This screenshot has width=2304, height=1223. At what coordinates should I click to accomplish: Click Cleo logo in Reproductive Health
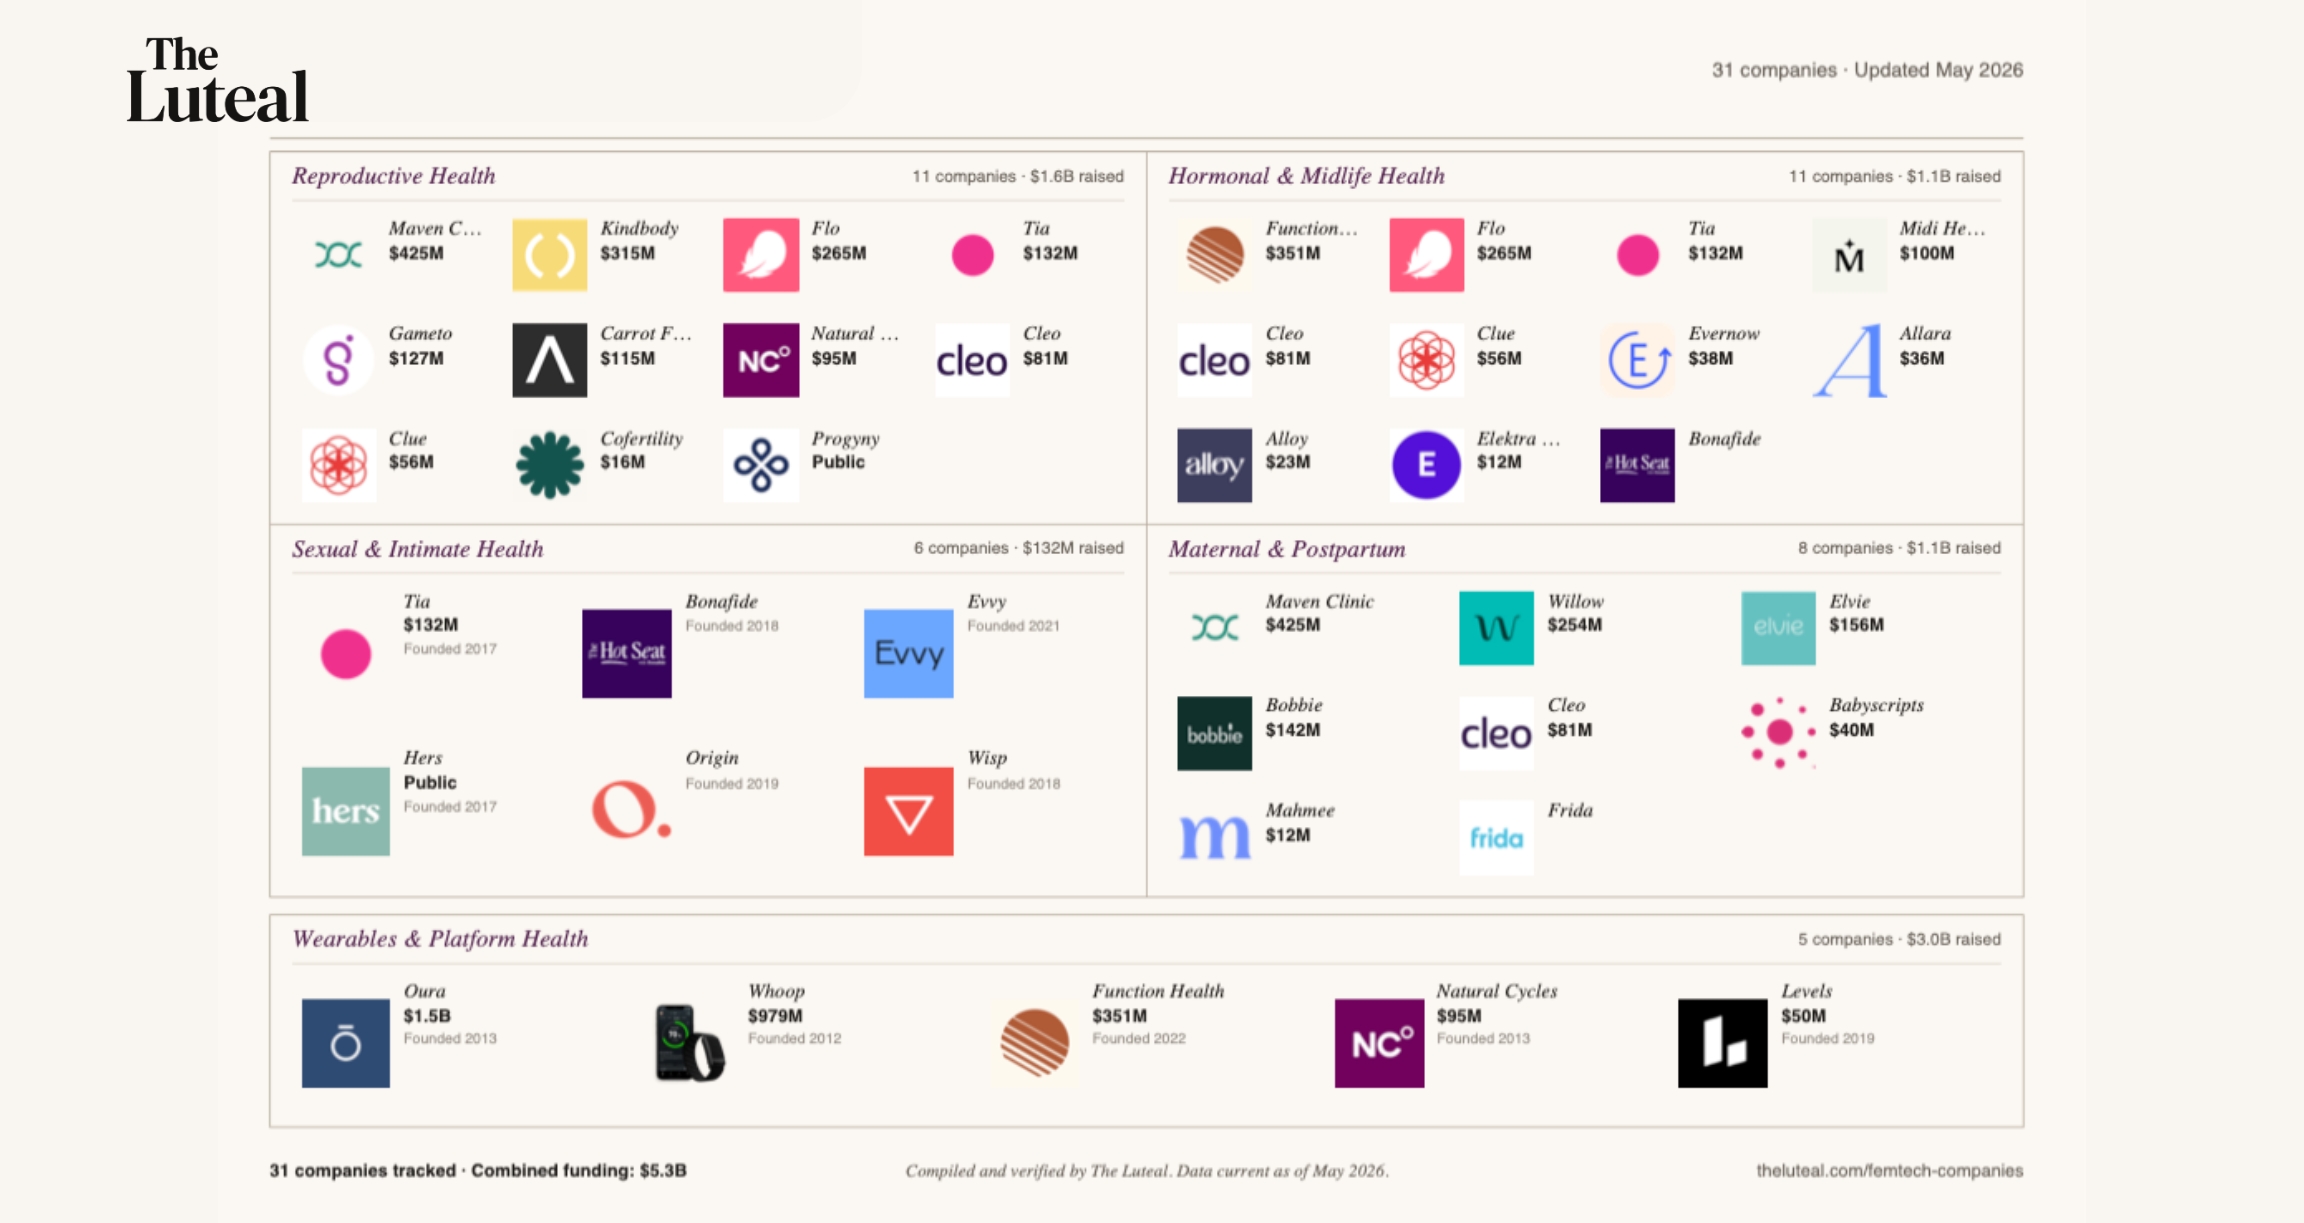click(971, 360)
